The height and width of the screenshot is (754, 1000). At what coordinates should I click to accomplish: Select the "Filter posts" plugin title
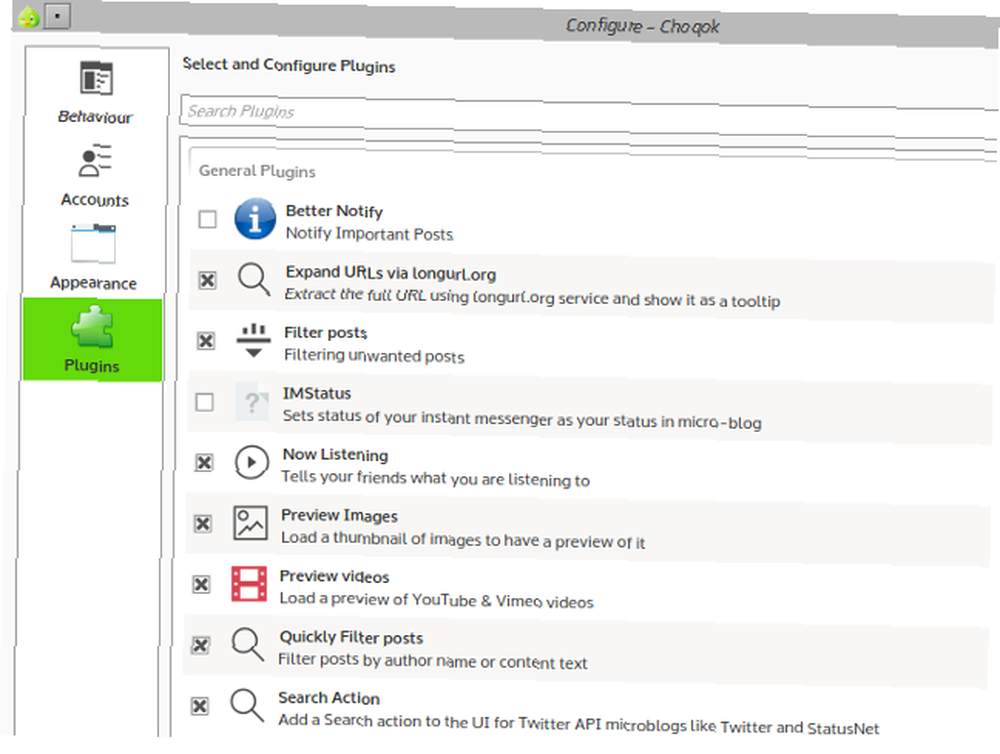pyautogui.click(x=325, y=332)
